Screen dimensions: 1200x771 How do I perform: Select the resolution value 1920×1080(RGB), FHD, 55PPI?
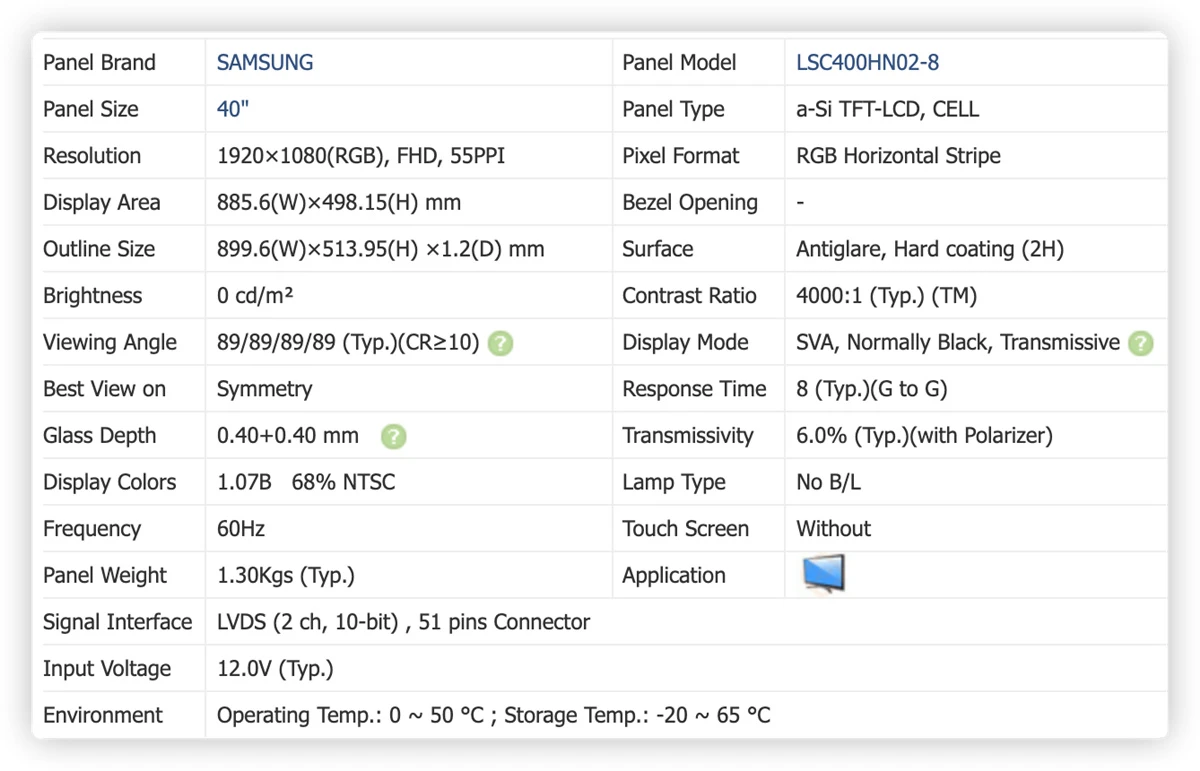[x=361, y=156]
